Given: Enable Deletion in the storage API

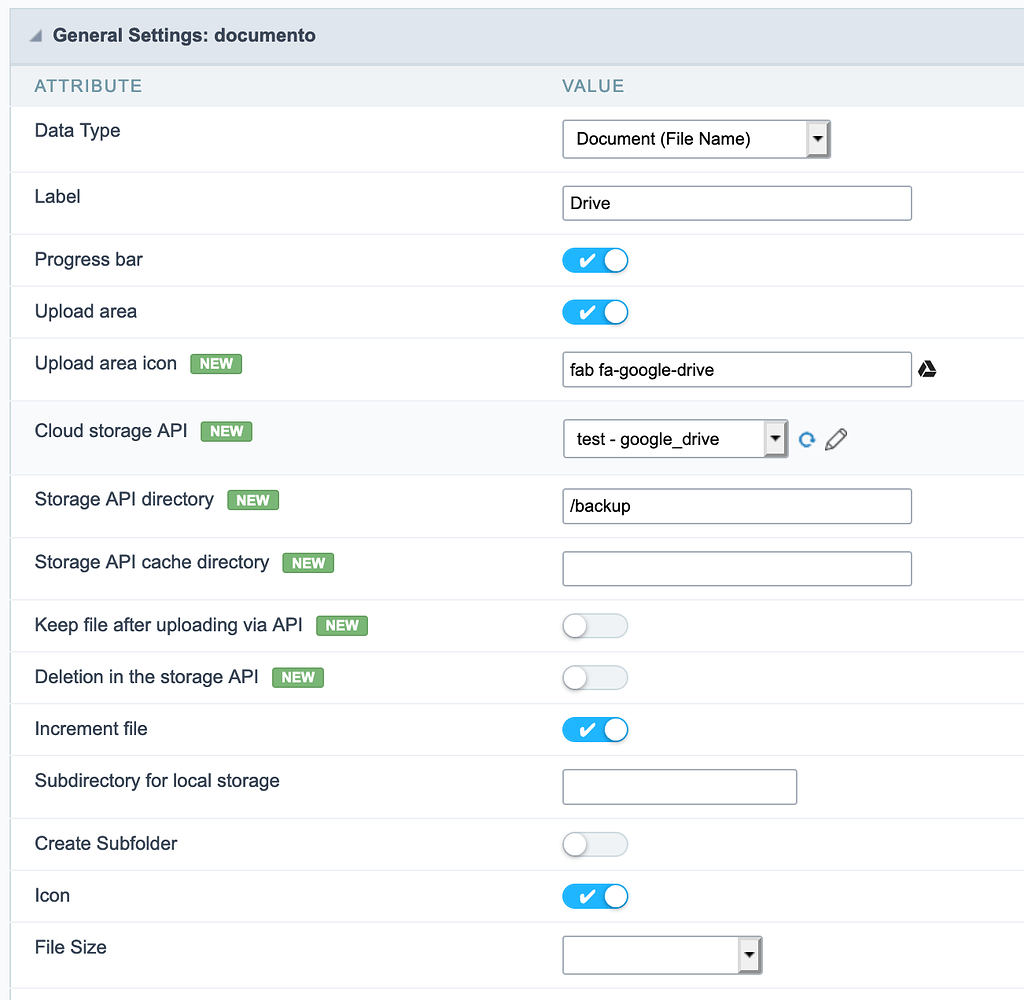Looking at the screenshot, I should pos(595,678).
